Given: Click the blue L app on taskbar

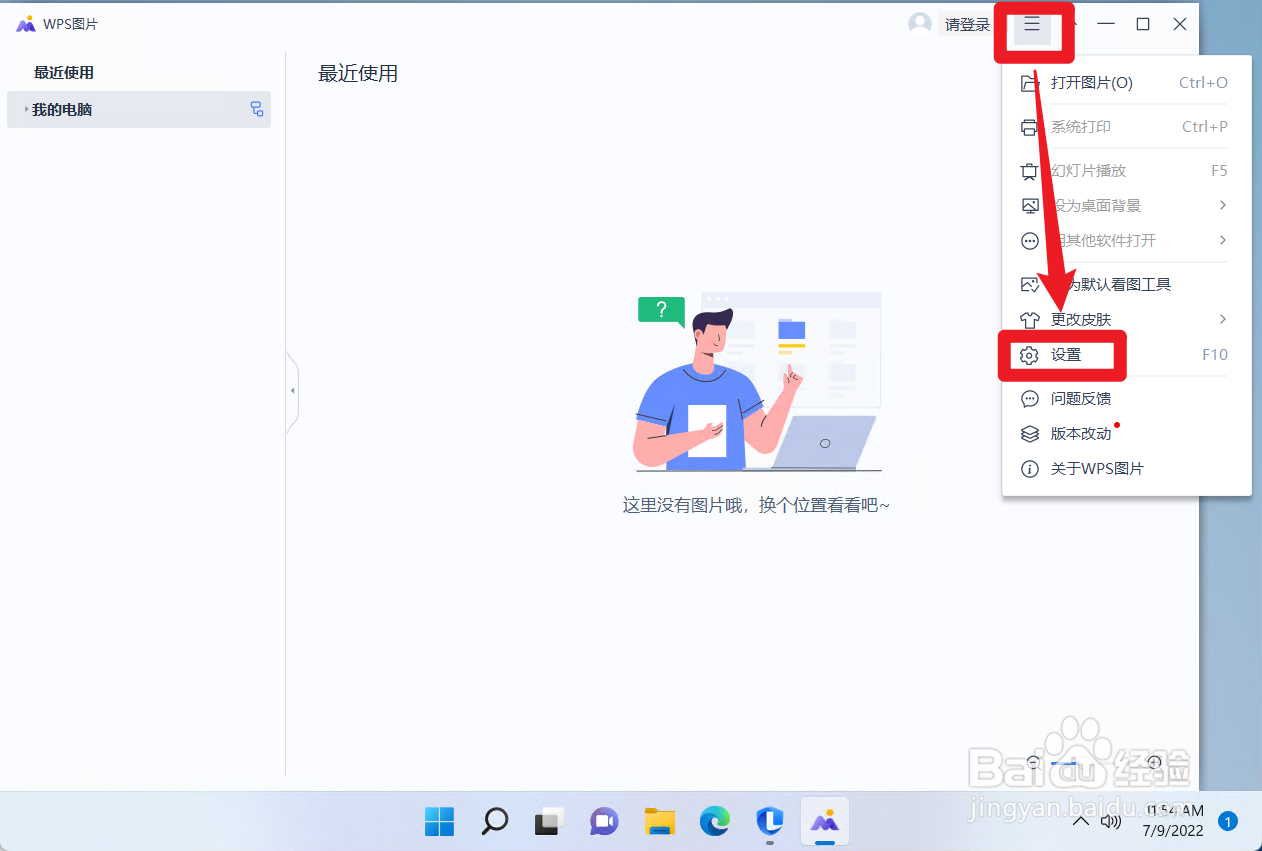Looking at the screenshot, I should point(769,821).
